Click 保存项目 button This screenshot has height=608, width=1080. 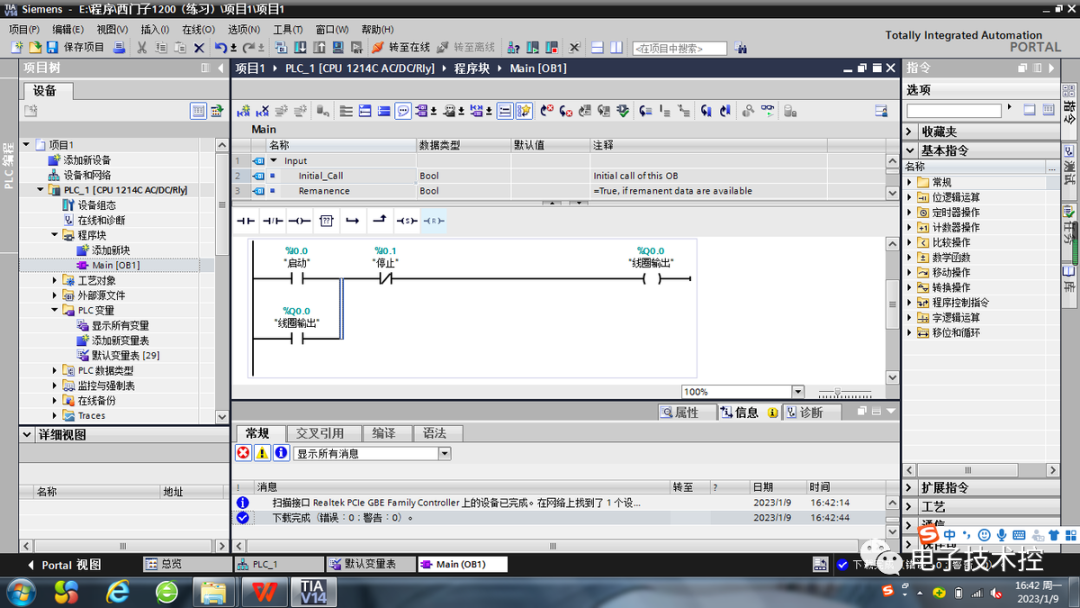75,48
